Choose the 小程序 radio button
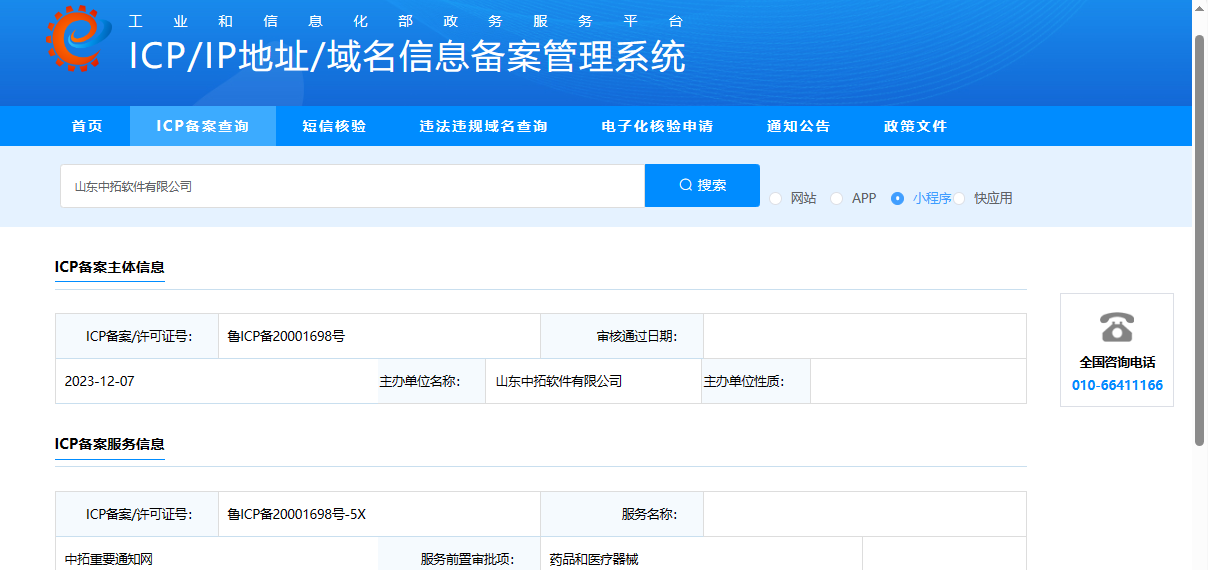This screenshot has width=1208, height=570. click(x=898, y=199)
